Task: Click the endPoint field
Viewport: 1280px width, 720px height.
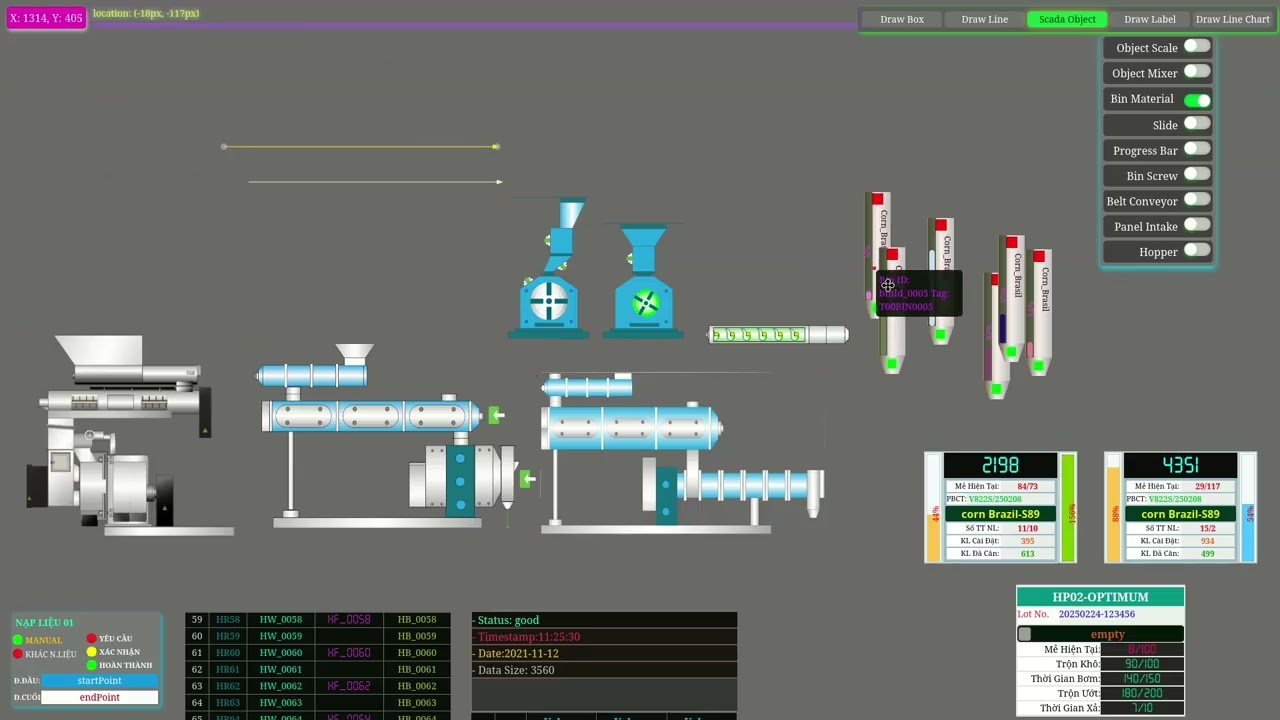Action: [99, 697]
